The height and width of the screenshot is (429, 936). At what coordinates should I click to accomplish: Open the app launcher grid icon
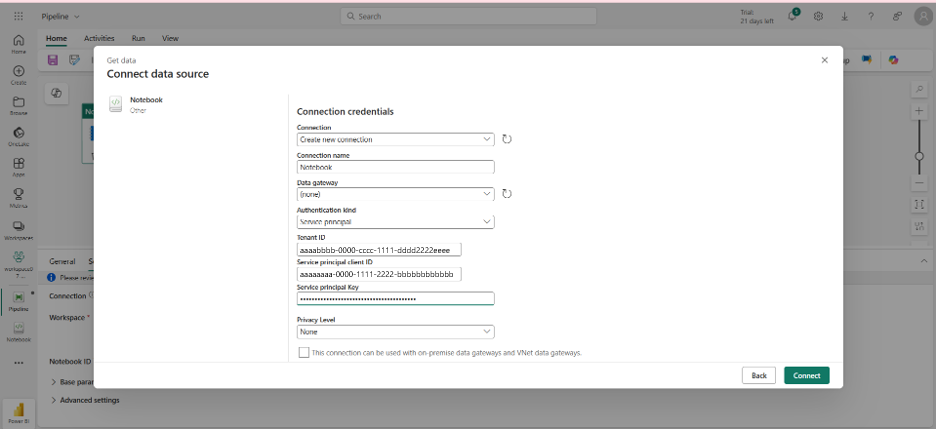point(19,16)
